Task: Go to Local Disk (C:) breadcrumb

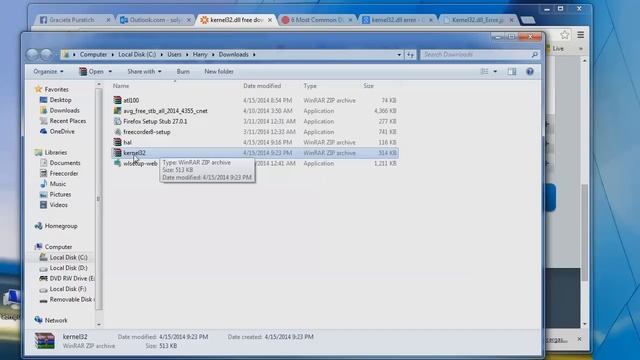Action: [x=137, y=54]
